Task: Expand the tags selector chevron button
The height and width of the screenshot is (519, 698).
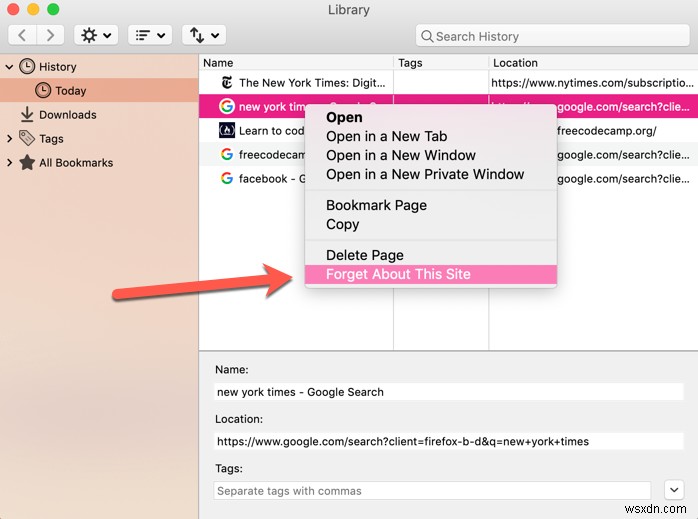Action: point(674,490)
